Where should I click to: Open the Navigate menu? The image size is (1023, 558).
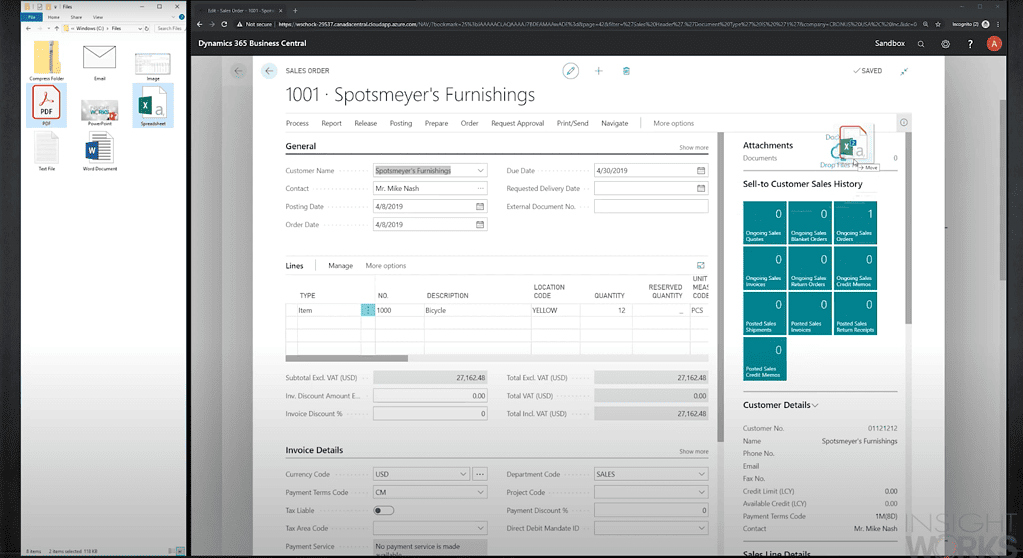click(615, 123)
